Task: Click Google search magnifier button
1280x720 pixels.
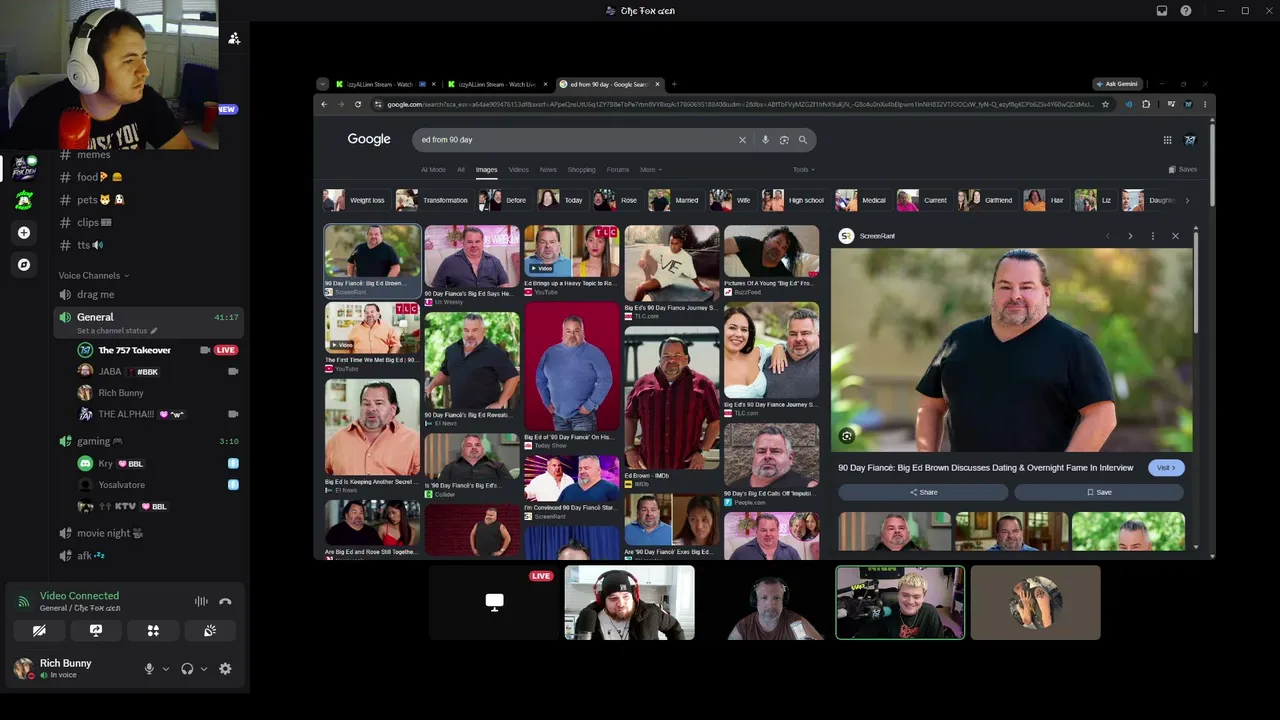Action: point(802,140)
